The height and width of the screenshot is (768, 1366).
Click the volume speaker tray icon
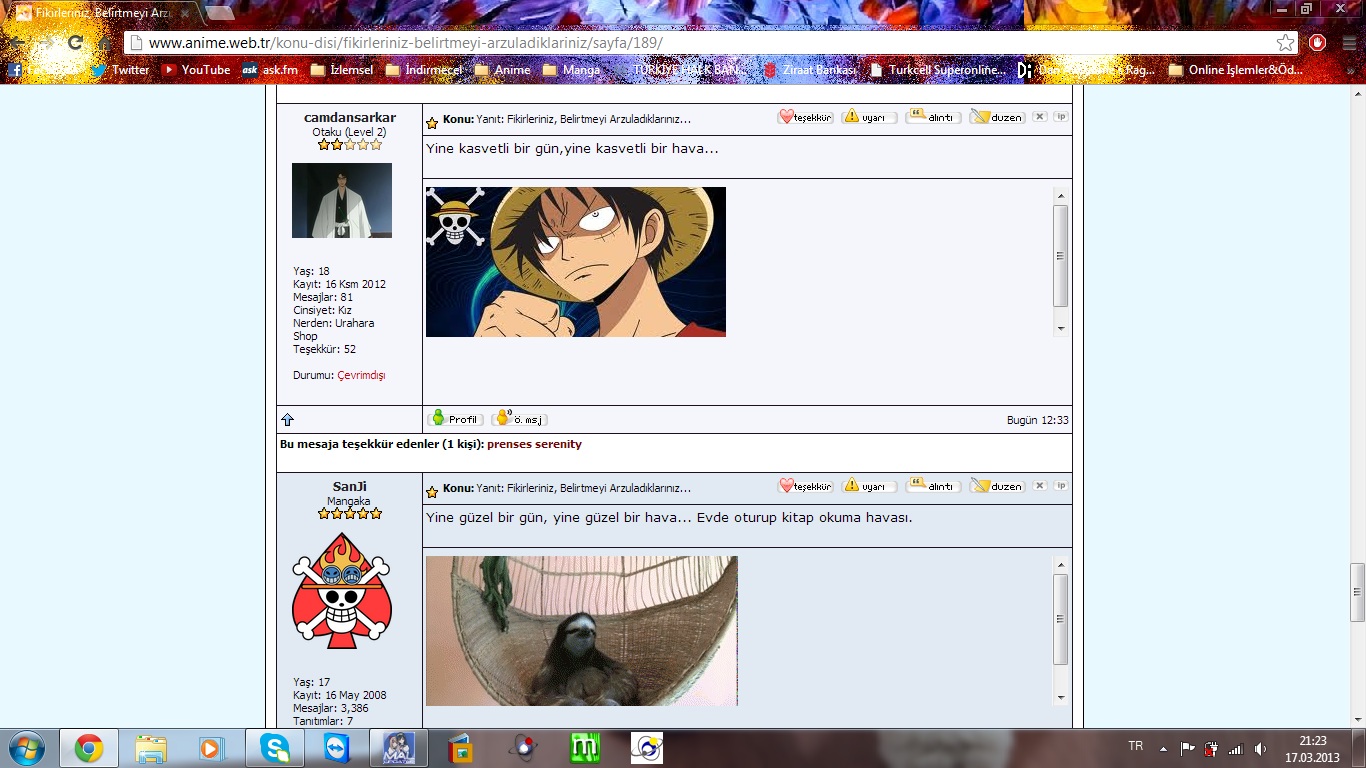pyautogui.click(x=1260, y=748)
